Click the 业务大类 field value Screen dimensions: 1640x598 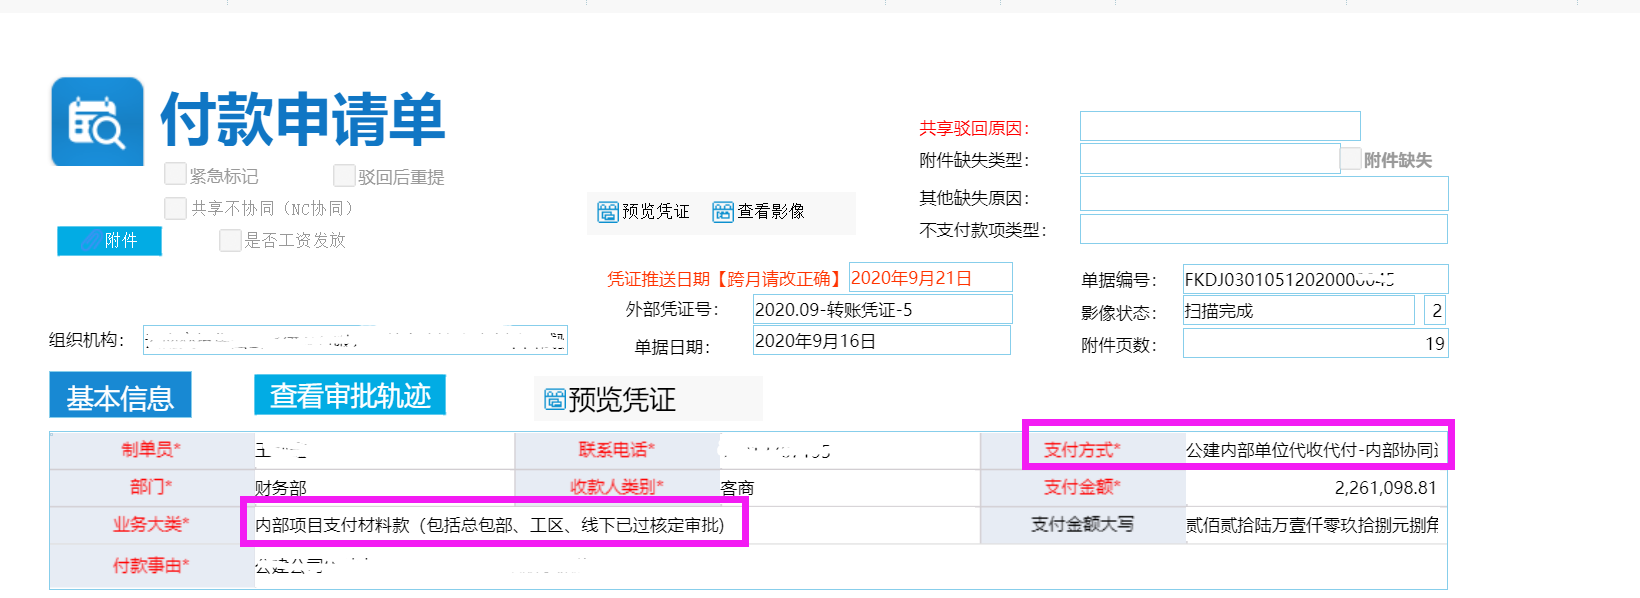pyautogui.click(x=490, y=525)
